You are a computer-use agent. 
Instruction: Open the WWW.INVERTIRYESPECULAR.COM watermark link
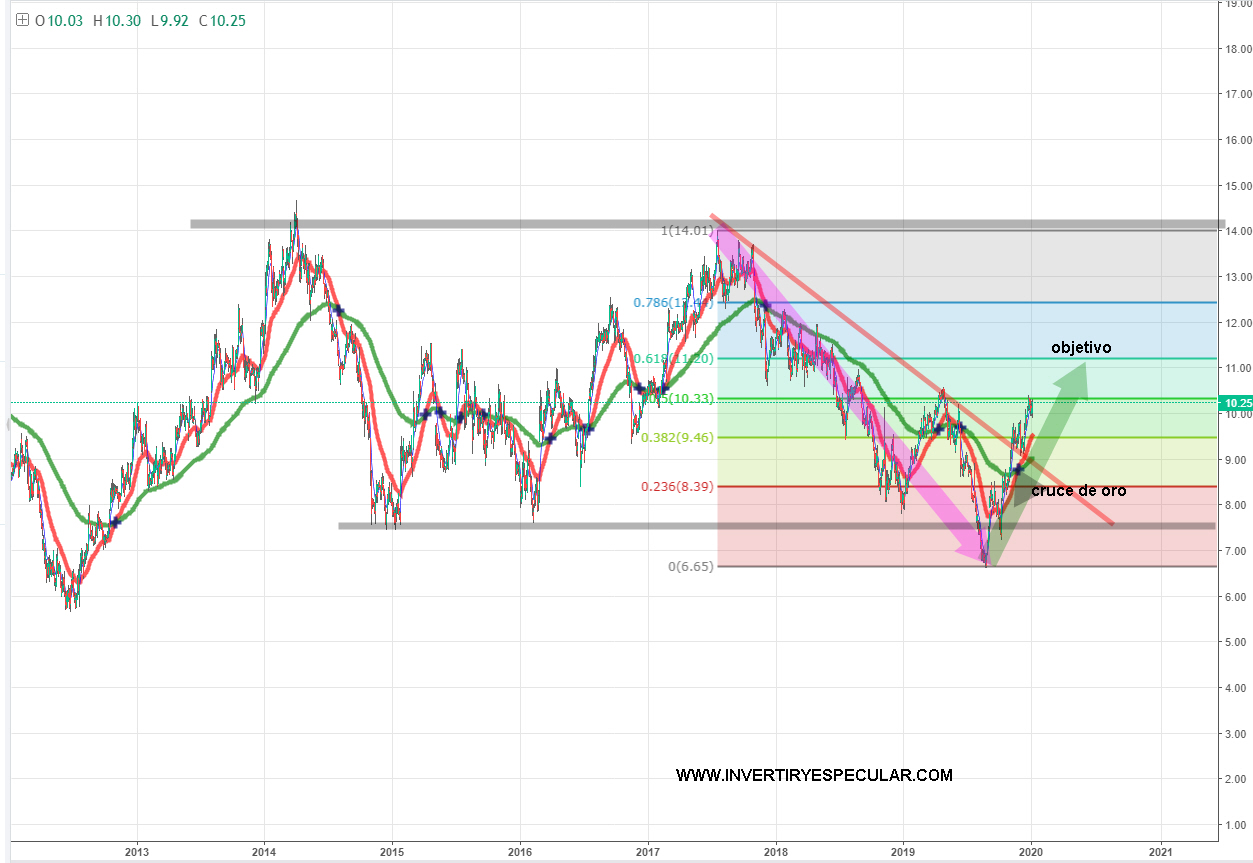point(814,775)
